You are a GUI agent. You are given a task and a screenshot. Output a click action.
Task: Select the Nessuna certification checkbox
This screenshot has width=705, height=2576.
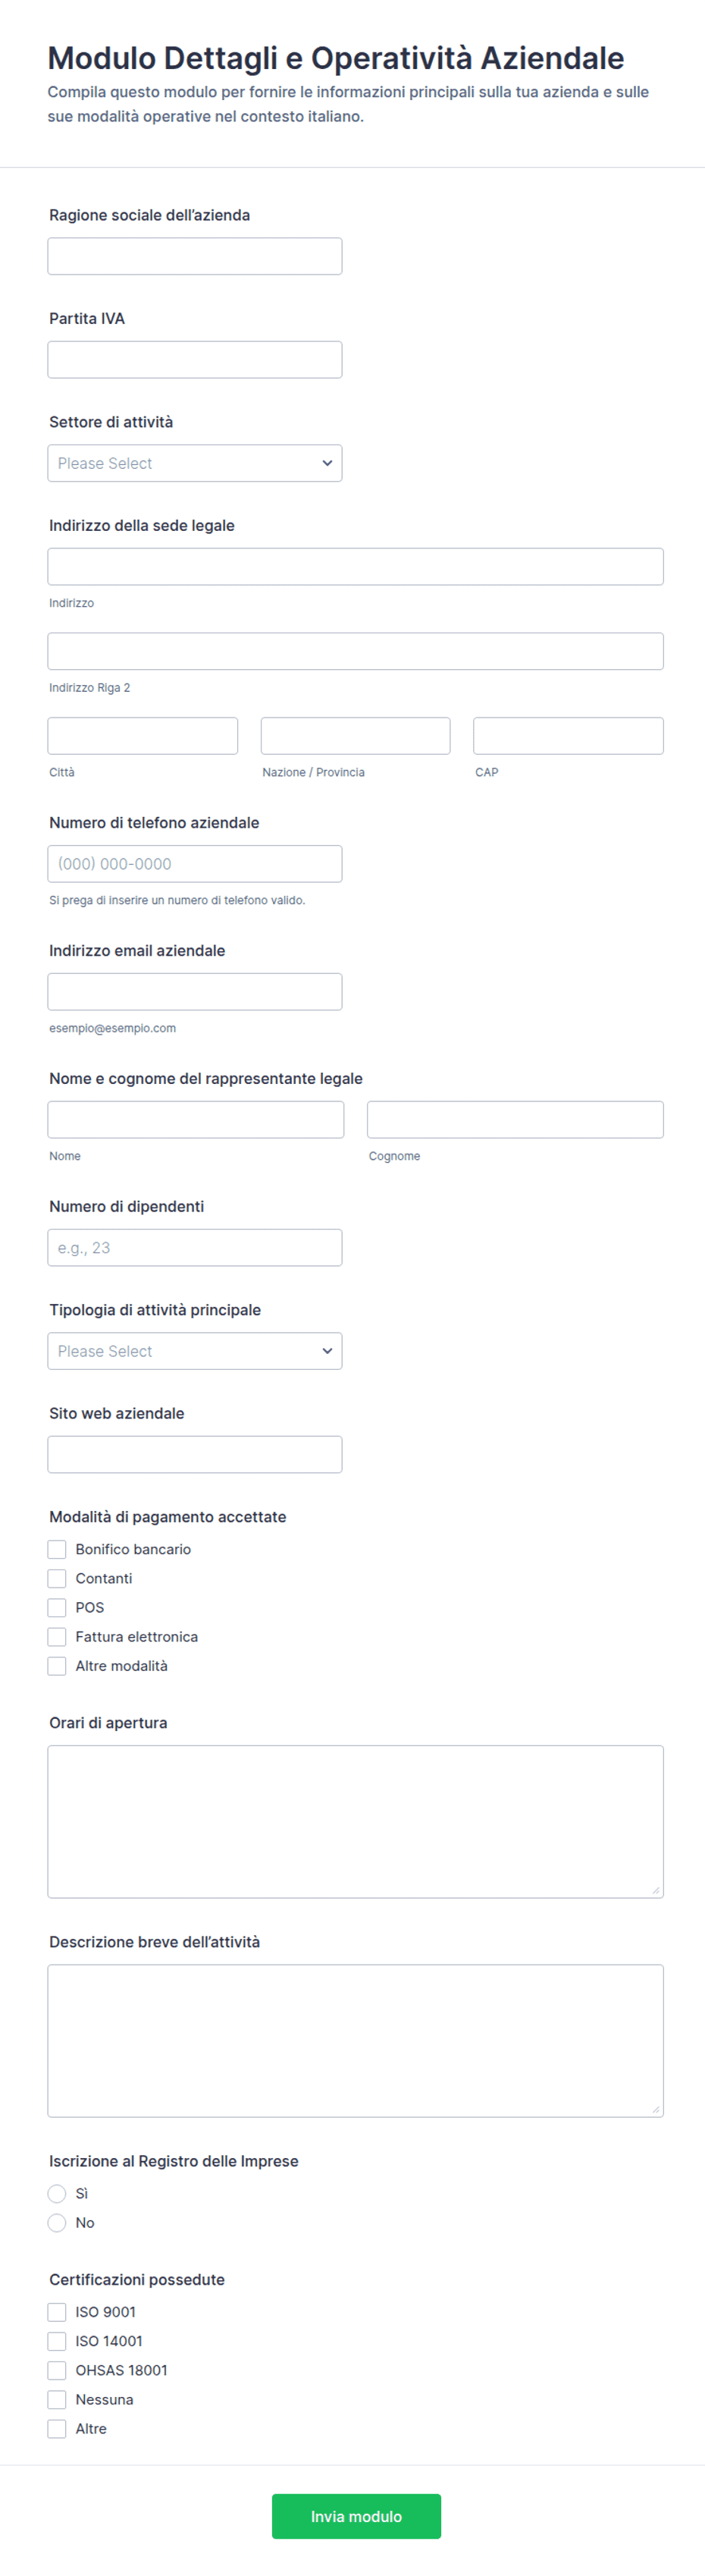pyautogui.click(x=57, y=2399)
